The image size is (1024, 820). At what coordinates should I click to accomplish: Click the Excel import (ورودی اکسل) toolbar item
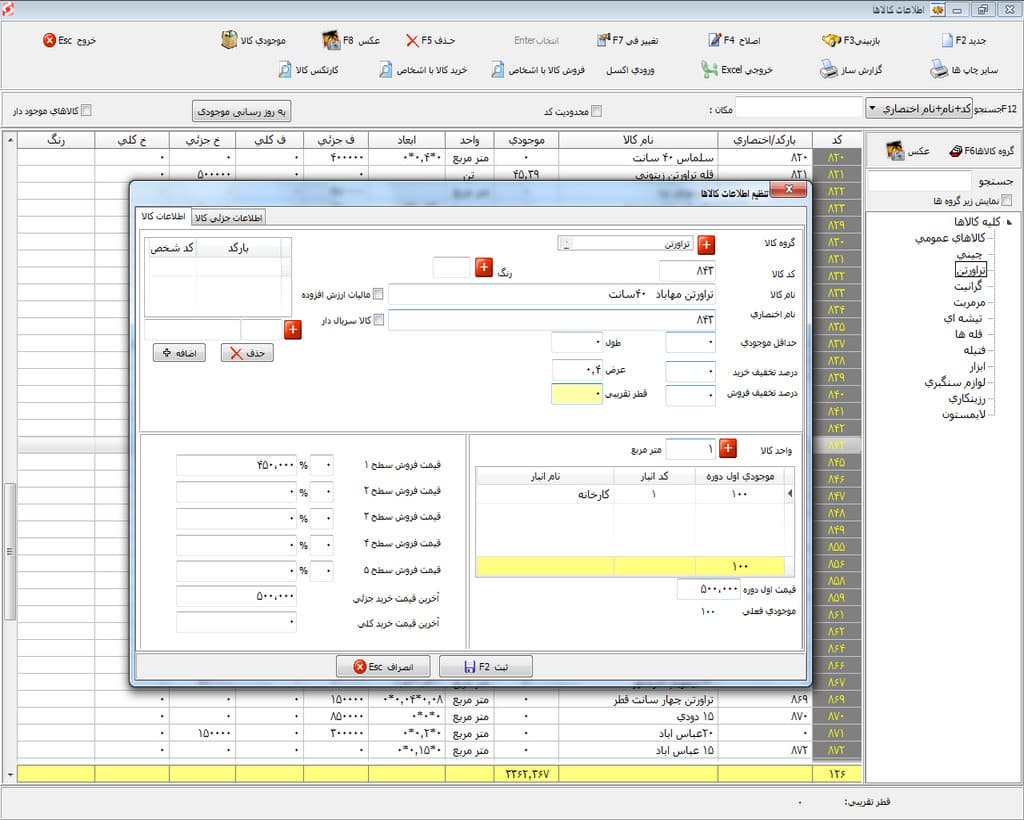[x=630, y=70]
